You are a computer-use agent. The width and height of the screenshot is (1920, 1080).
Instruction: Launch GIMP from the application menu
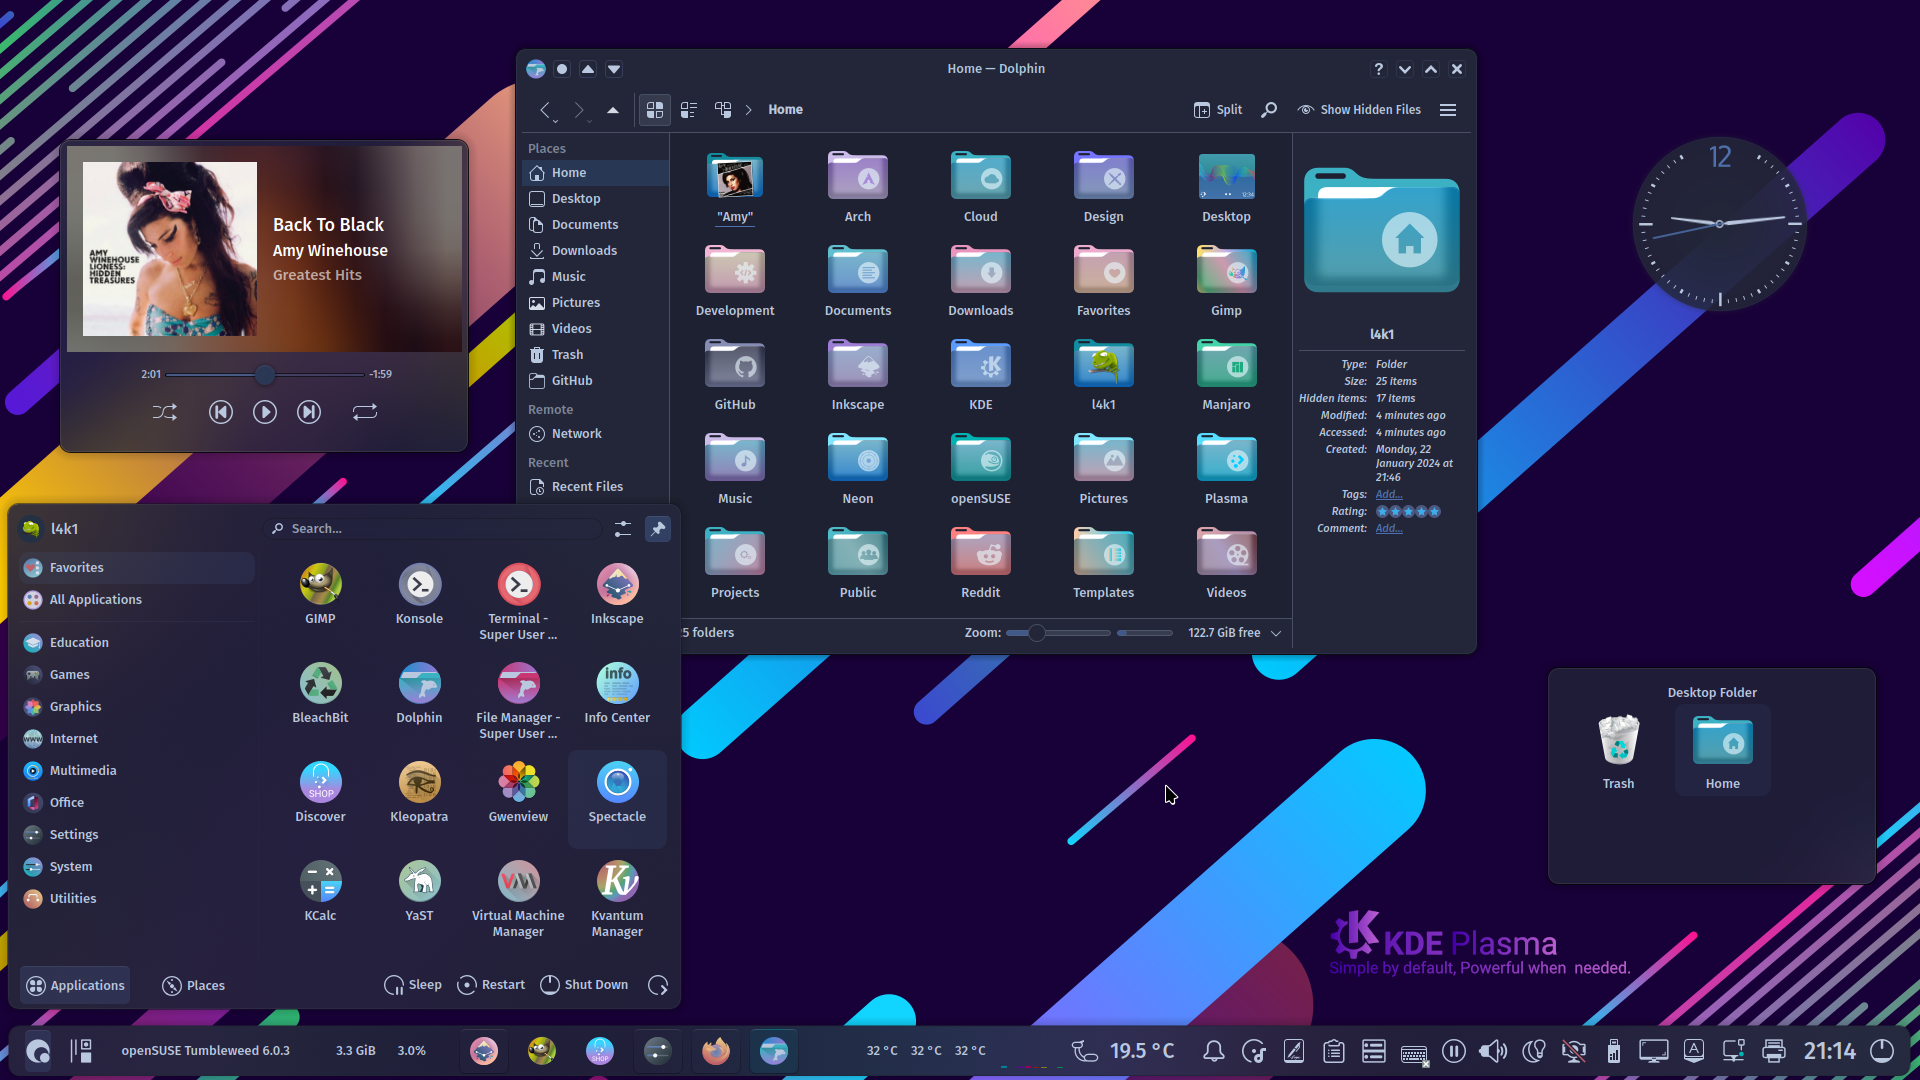click(x=320, y=594)
